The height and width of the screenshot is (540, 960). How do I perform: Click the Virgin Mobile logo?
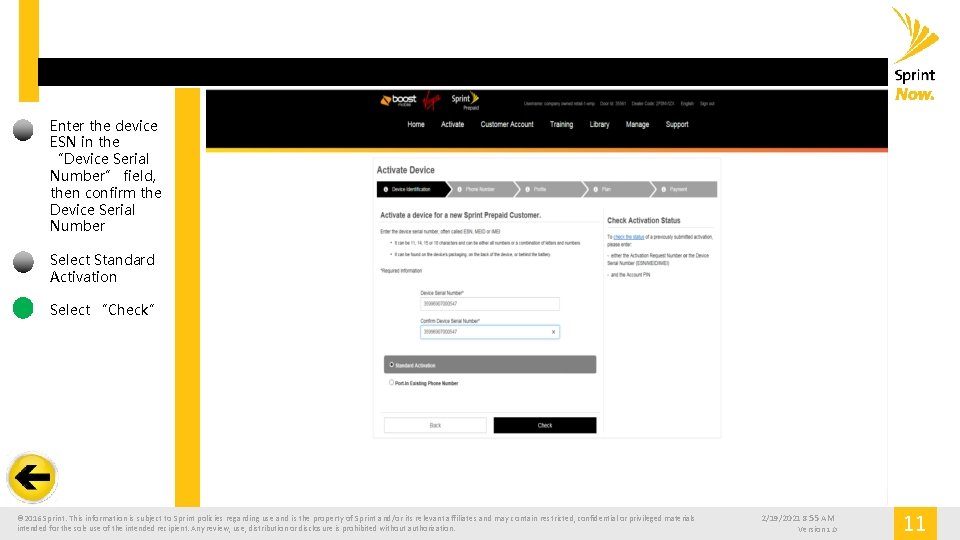tap(432, 100)
